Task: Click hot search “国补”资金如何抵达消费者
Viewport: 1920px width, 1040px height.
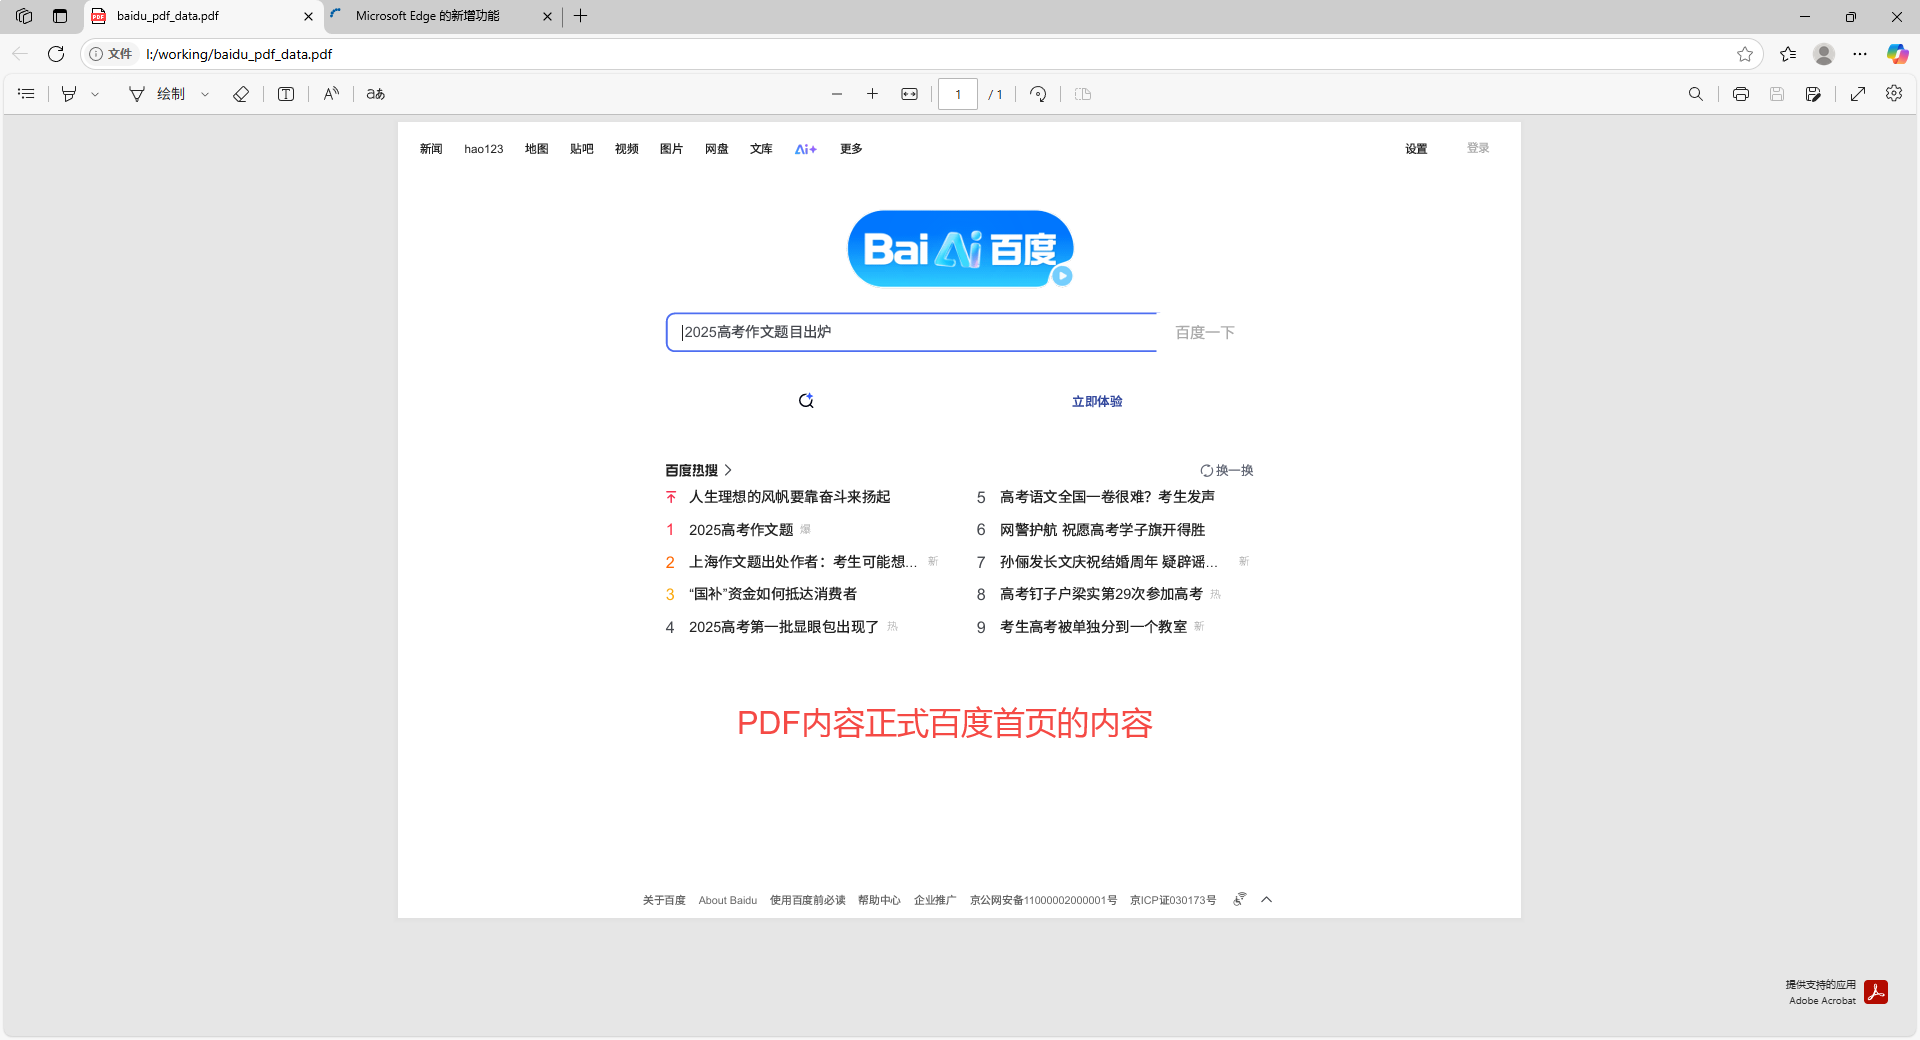Action: (x=772, y=594)
